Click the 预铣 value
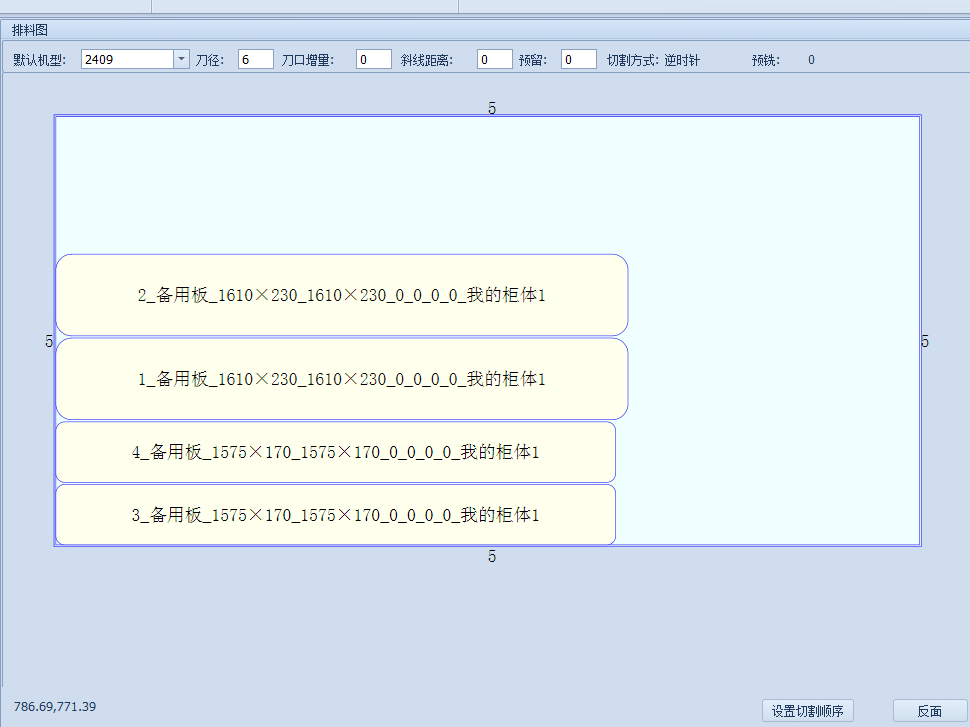This screenshot has width=970, height=727. 811,60
